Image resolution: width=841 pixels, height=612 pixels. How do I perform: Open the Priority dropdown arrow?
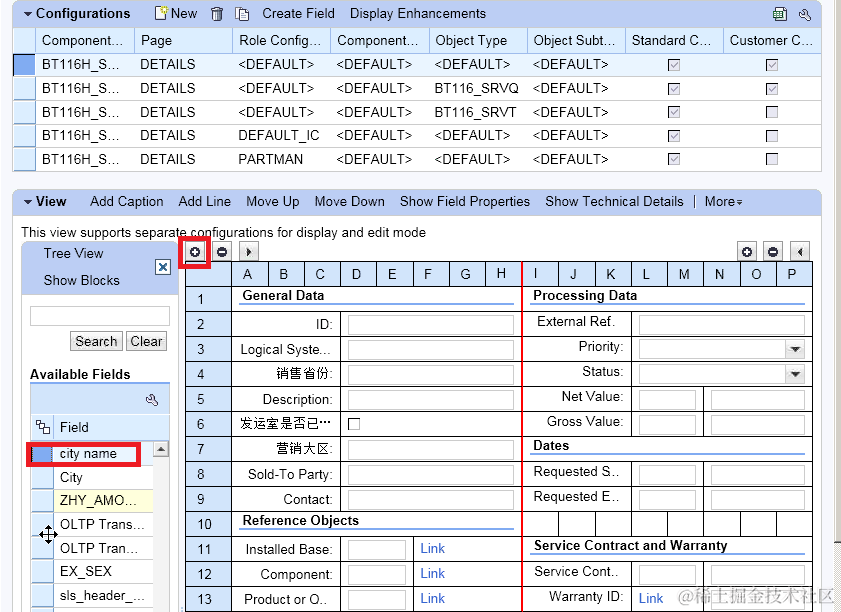795,350
